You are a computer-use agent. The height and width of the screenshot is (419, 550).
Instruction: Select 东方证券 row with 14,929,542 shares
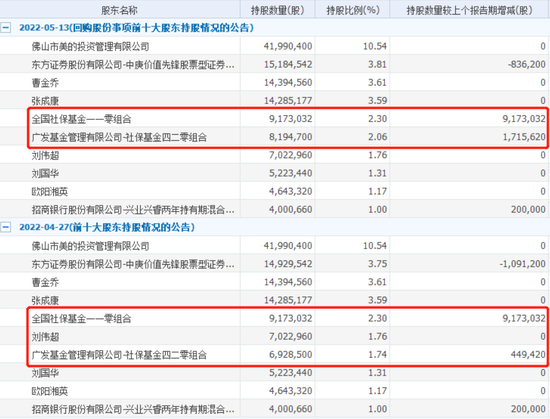tap(133, 264)
